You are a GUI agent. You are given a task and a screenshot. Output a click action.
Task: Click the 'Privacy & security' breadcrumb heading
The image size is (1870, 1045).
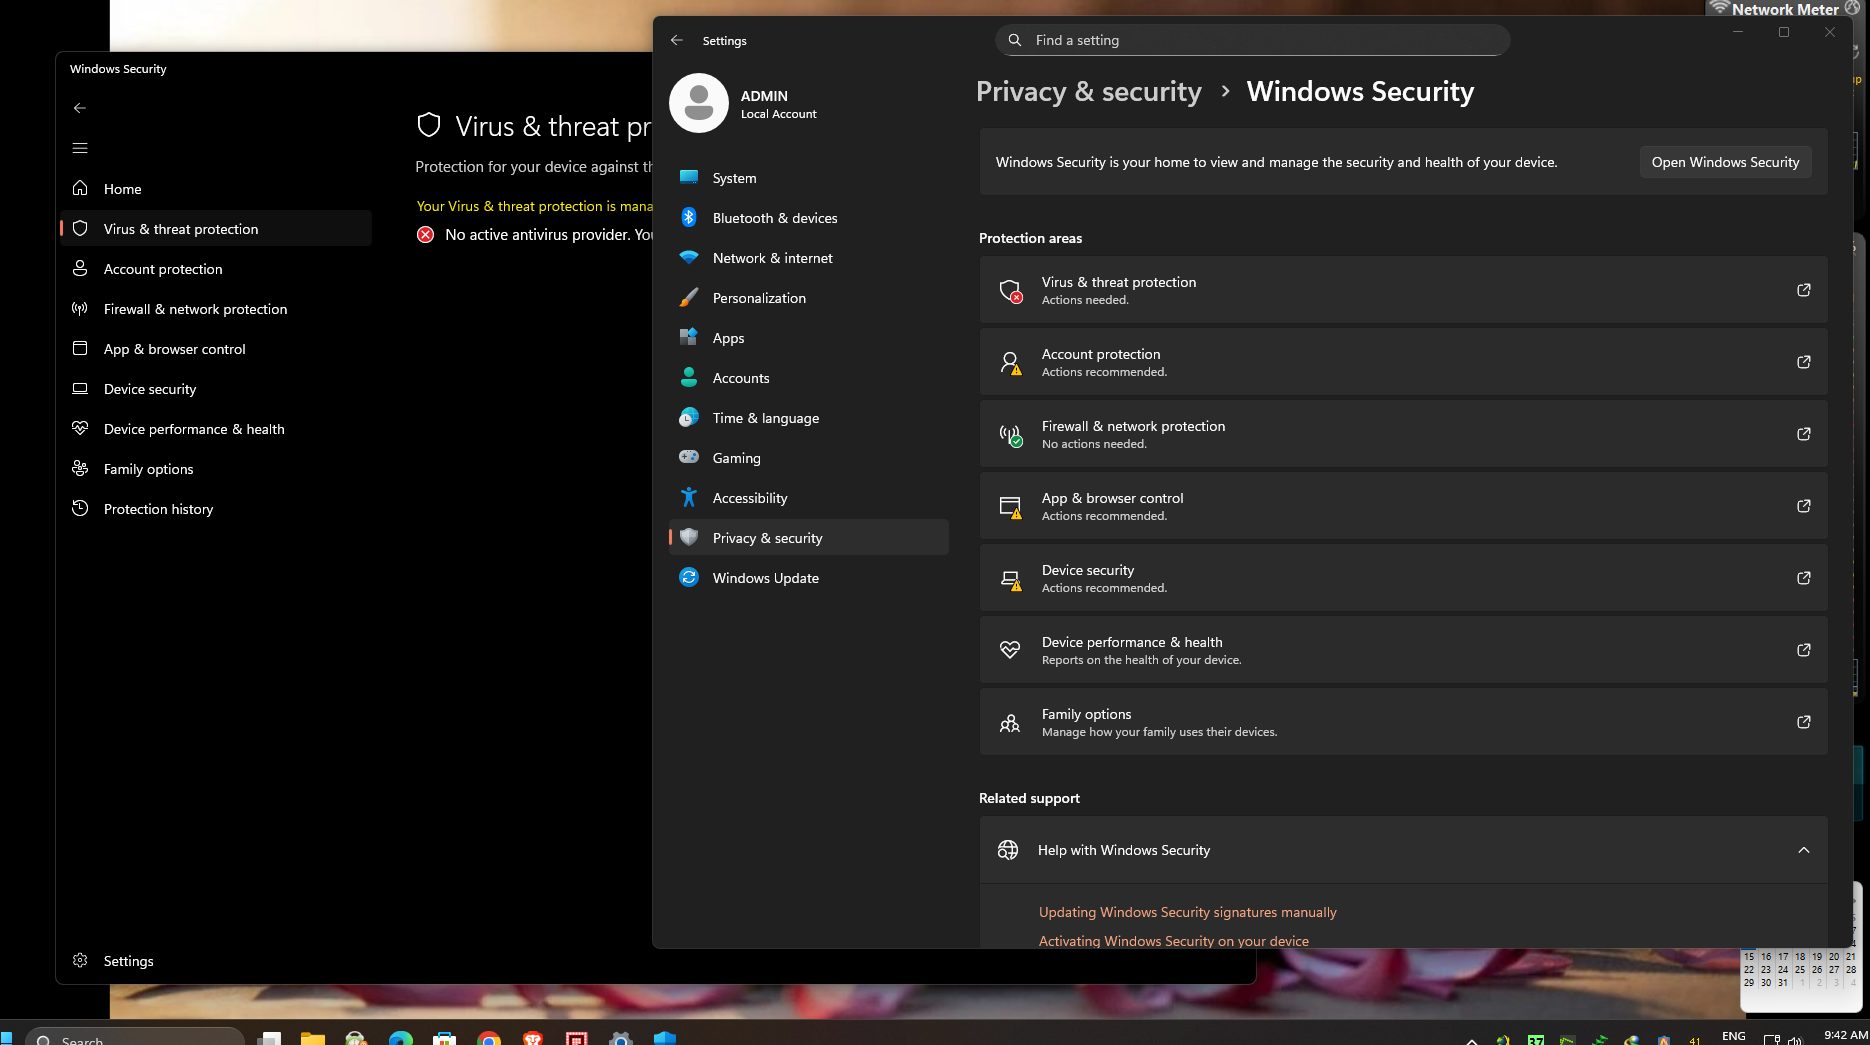[x=1088, y=92]
